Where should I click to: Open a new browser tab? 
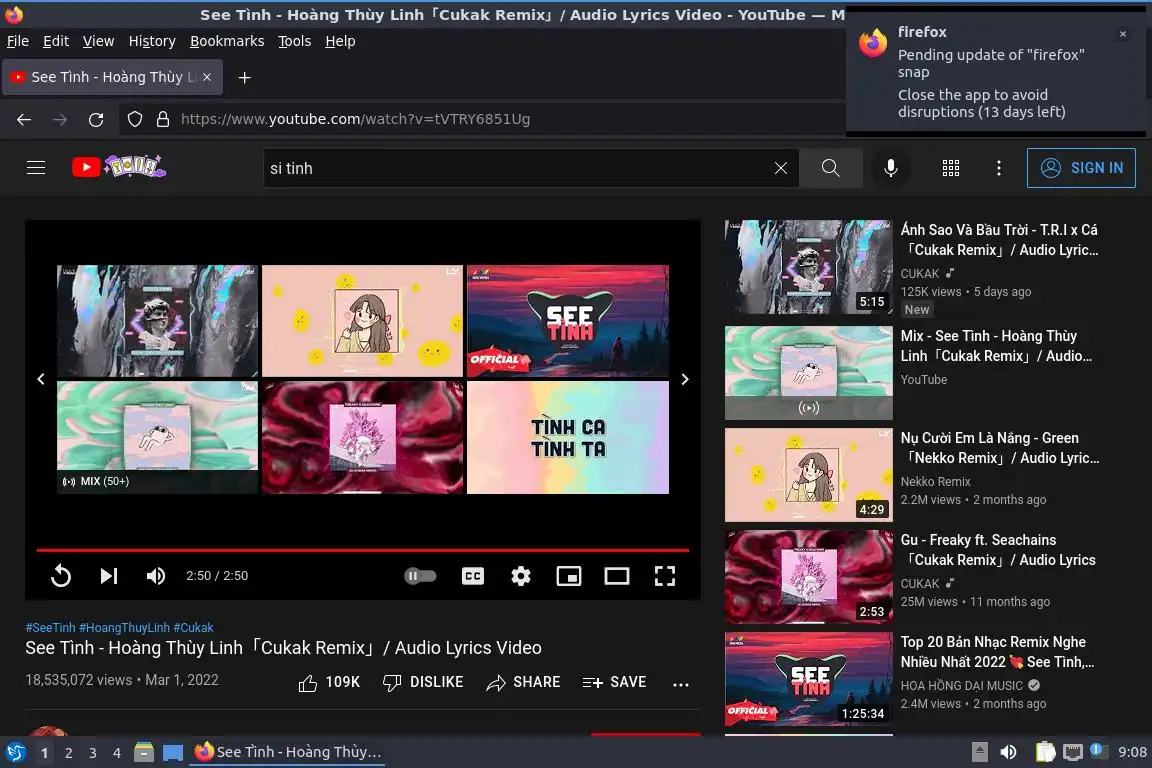tap(245, 77)
